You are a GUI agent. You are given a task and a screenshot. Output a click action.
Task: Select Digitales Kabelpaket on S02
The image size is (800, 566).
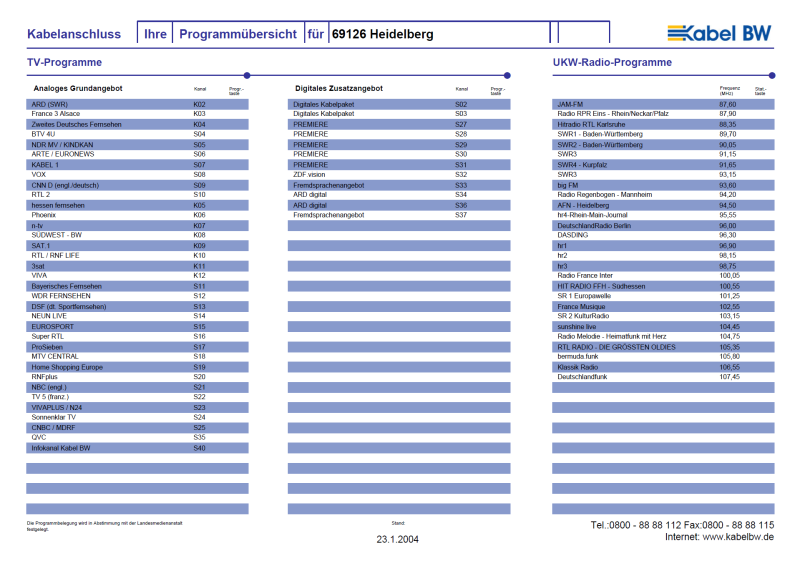(399, 104)
